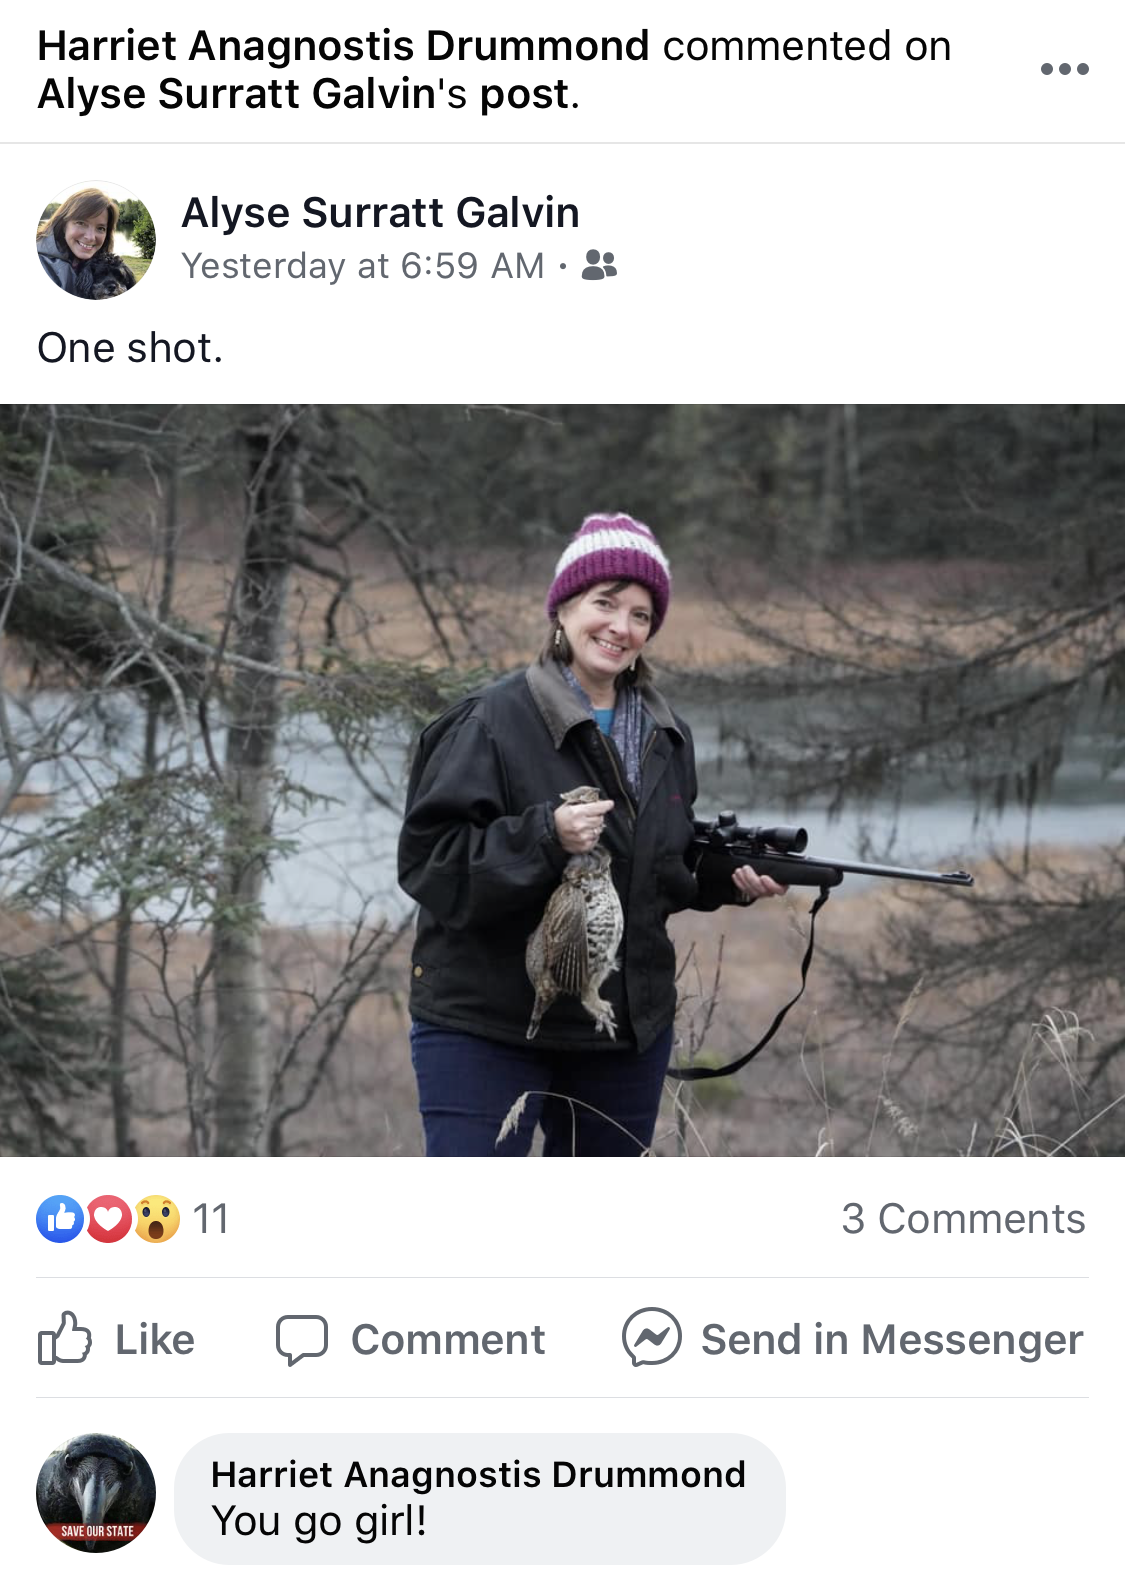Tap the wow face reaction icon
Viewport: 1125px width, 1579px height.
pyautogui.click(x=157, y=1219)
